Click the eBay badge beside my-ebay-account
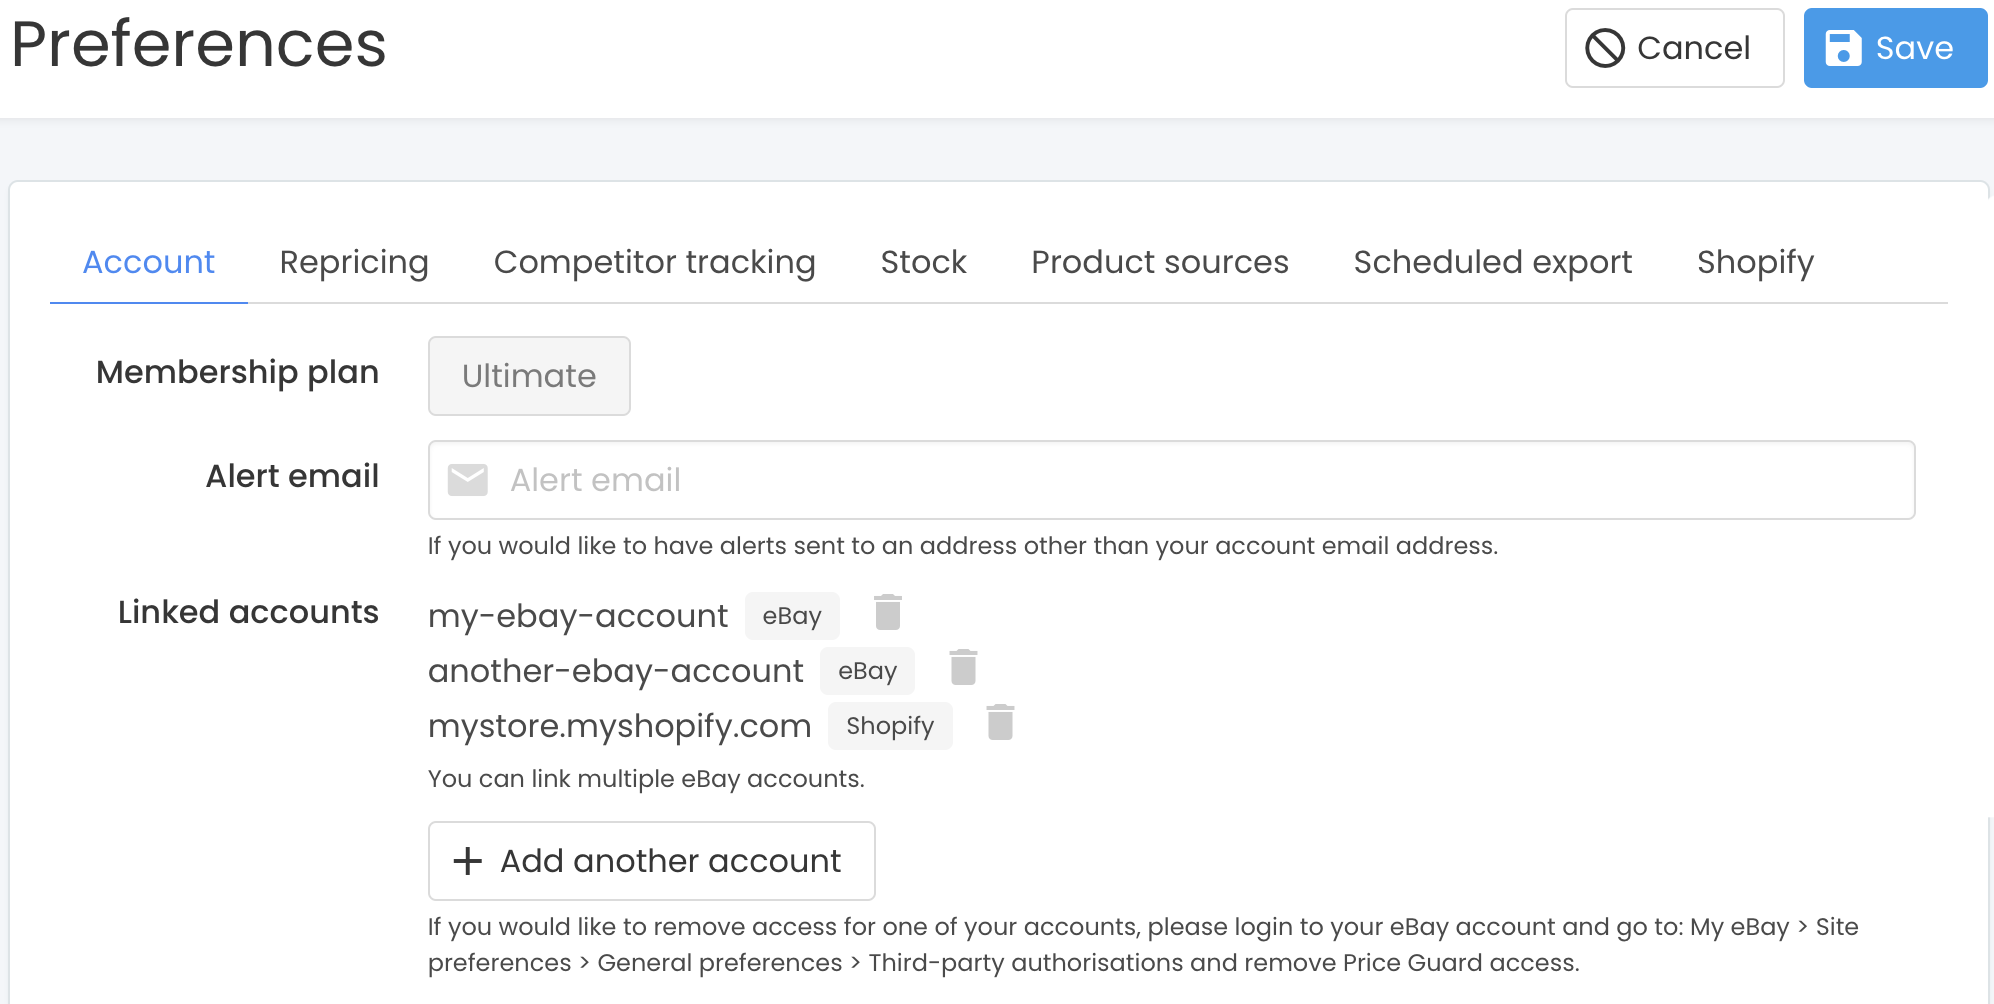The width and height of the screenshot is (1994, 1004). 792,616
